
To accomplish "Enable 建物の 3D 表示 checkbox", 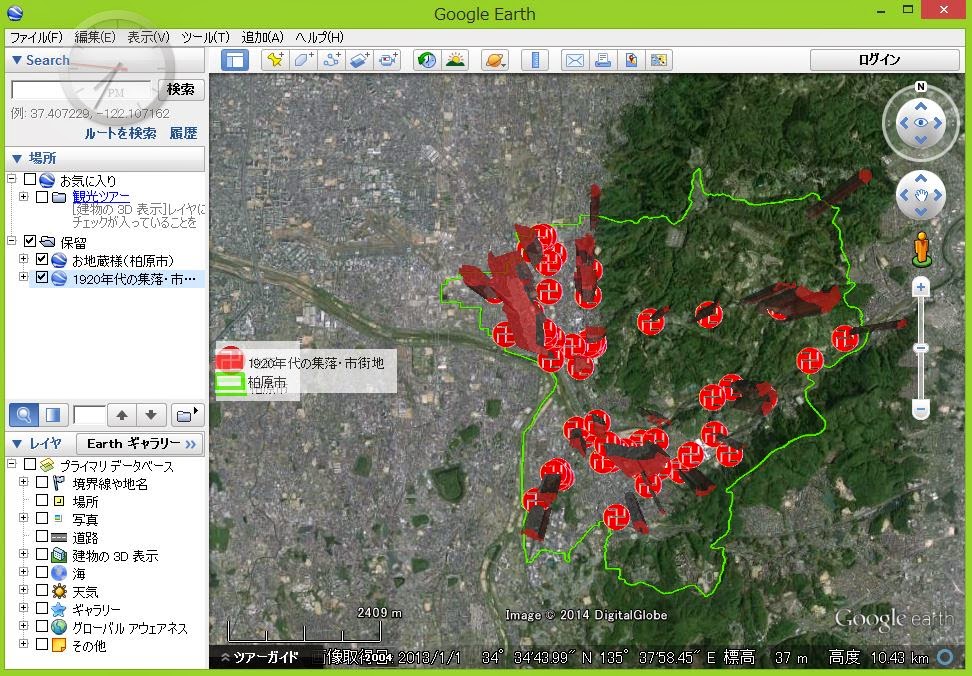I will (42, 554).
